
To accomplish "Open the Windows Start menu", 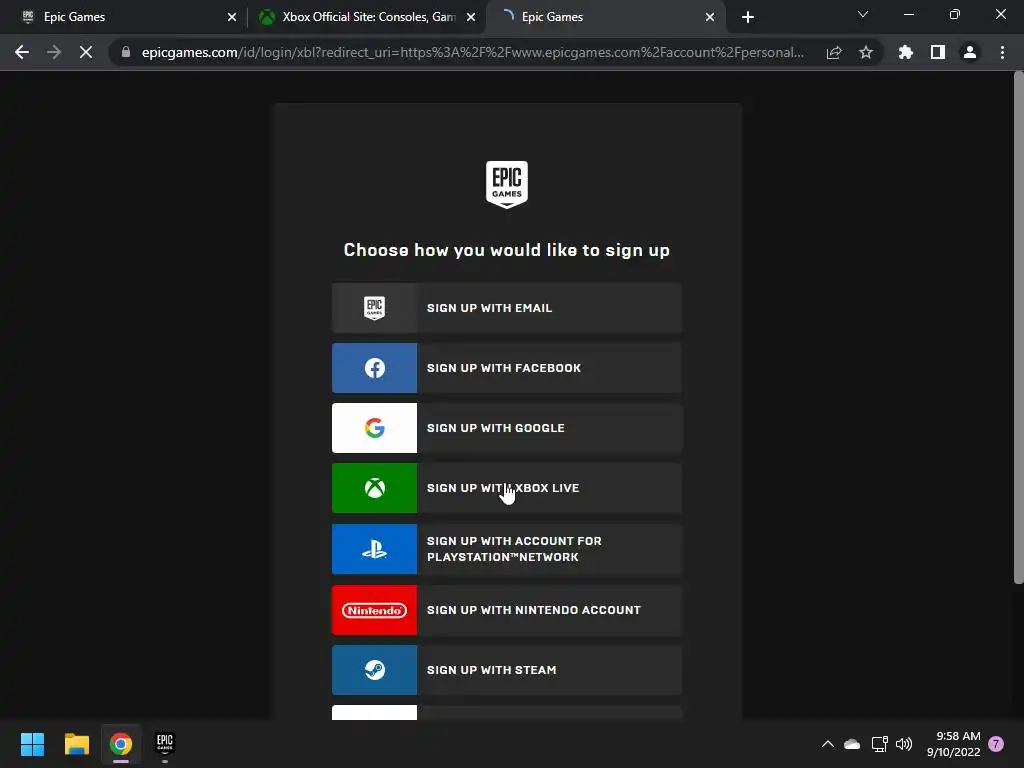I will pyautogui.click(x=32, y=744).
